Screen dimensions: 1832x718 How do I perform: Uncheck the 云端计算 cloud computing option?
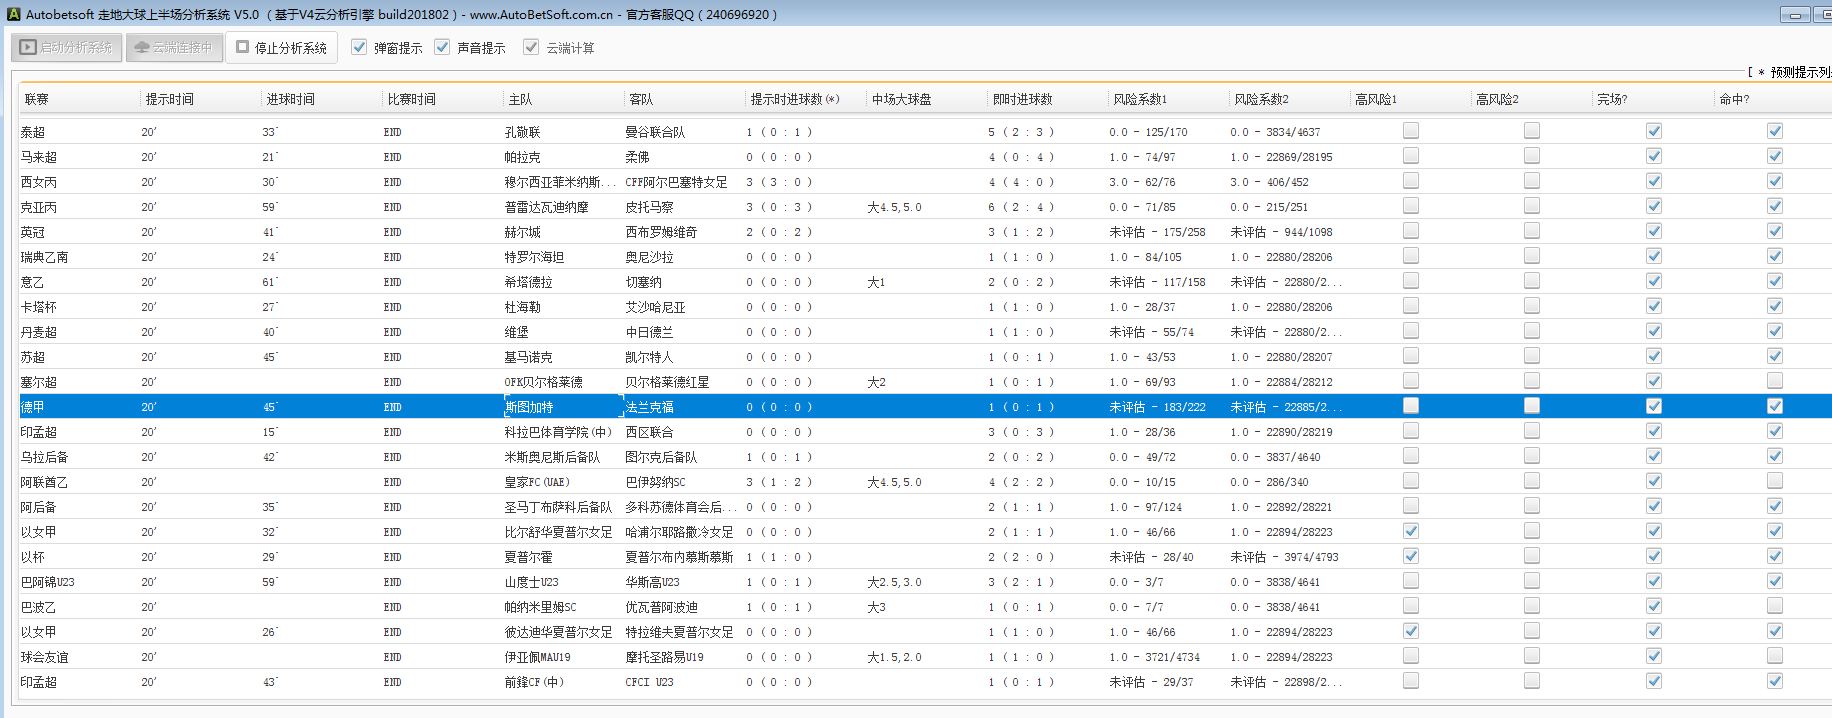pyautogui.click(x=531, y=47)
